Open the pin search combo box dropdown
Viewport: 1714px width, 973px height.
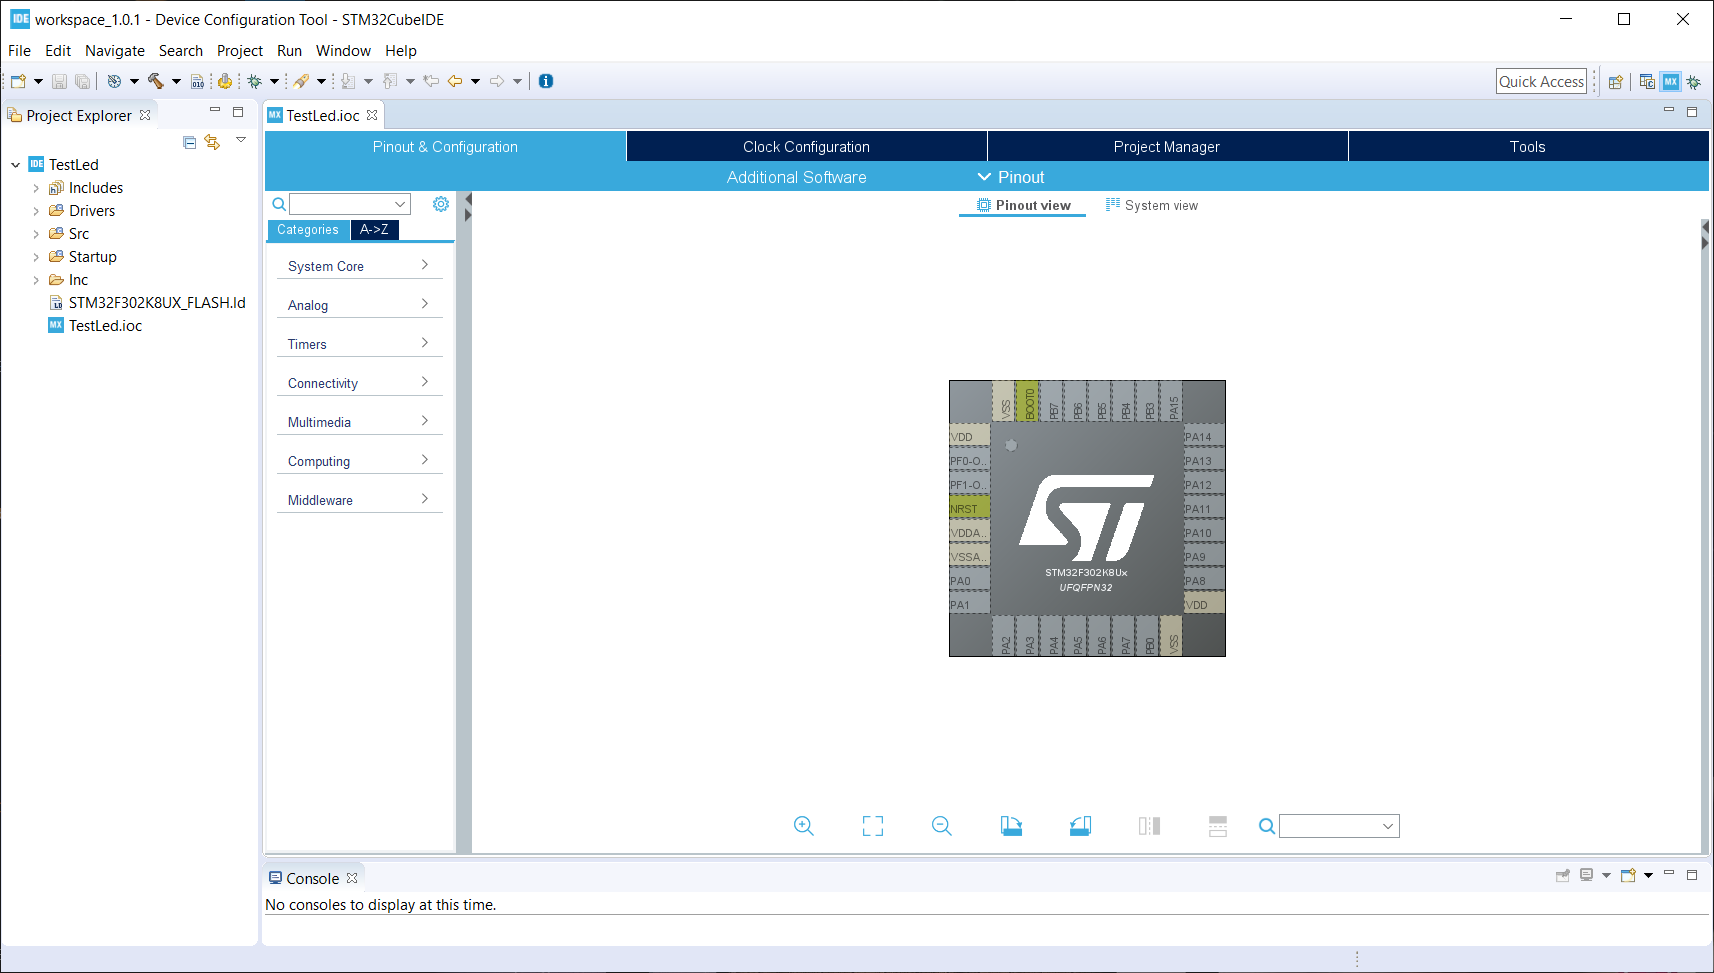coord(1388,826)
